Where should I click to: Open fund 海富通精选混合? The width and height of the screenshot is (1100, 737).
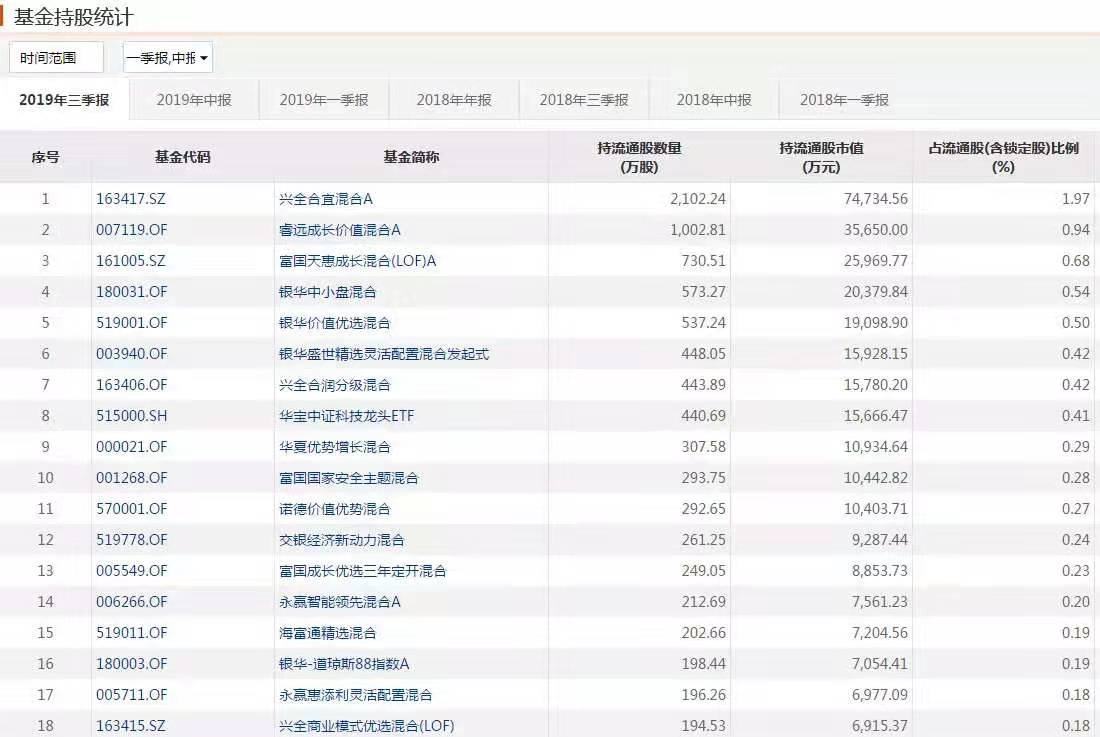[x=328, y=633]
